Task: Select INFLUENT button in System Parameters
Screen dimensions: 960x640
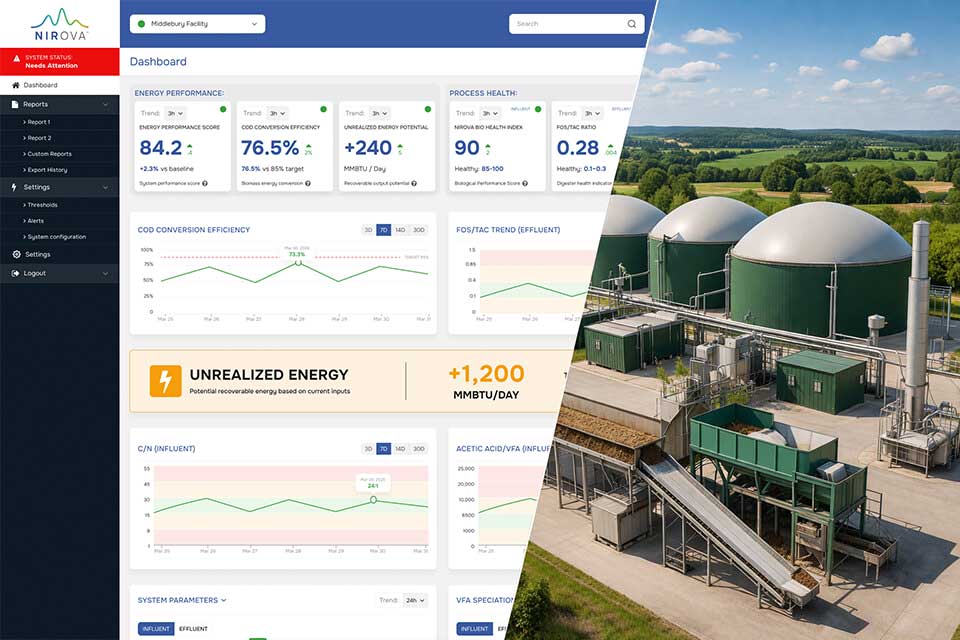Action: pos(156,629)
